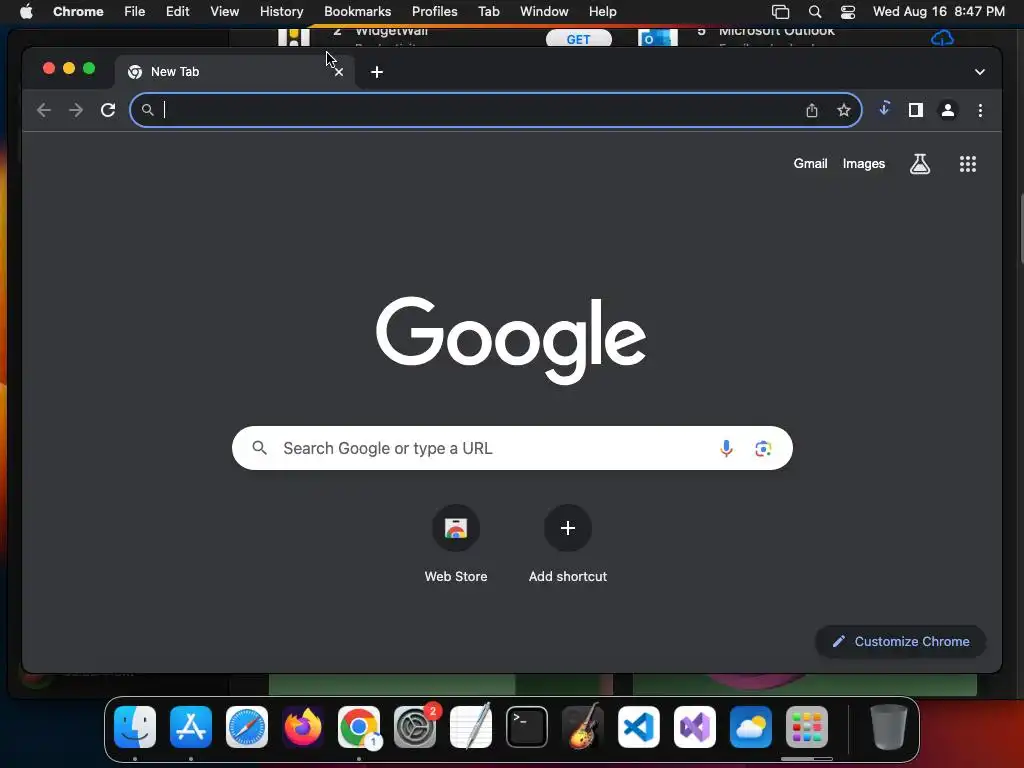Open the Profiles menu
The image size is (1024, 768).
434,12
